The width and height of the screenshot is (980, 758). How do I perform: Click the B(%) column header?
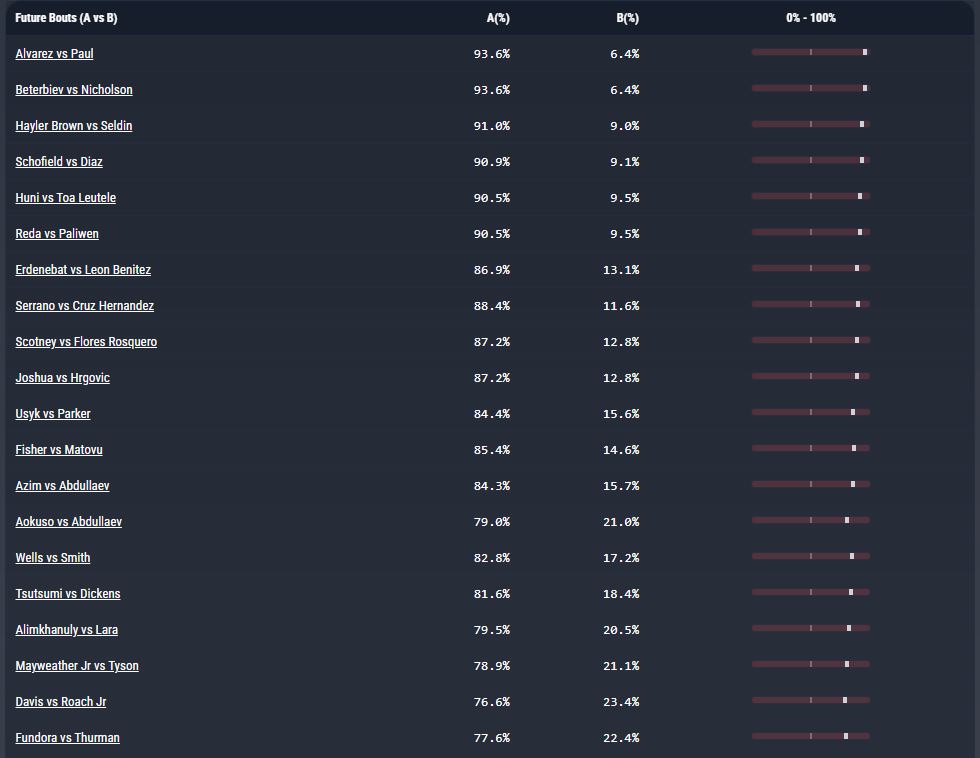627,18
